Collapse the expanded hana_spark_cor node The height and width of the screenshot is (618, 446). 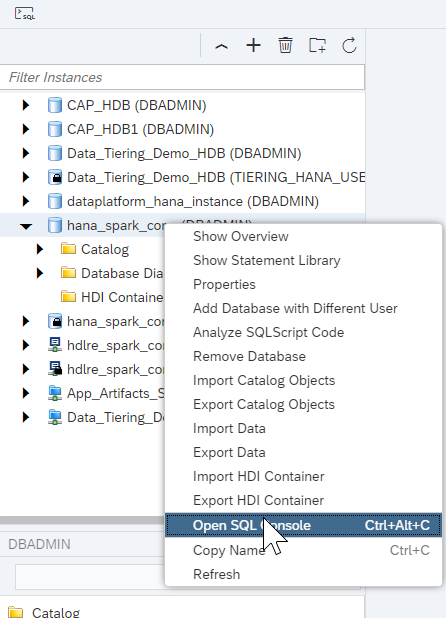coord(26,226)
